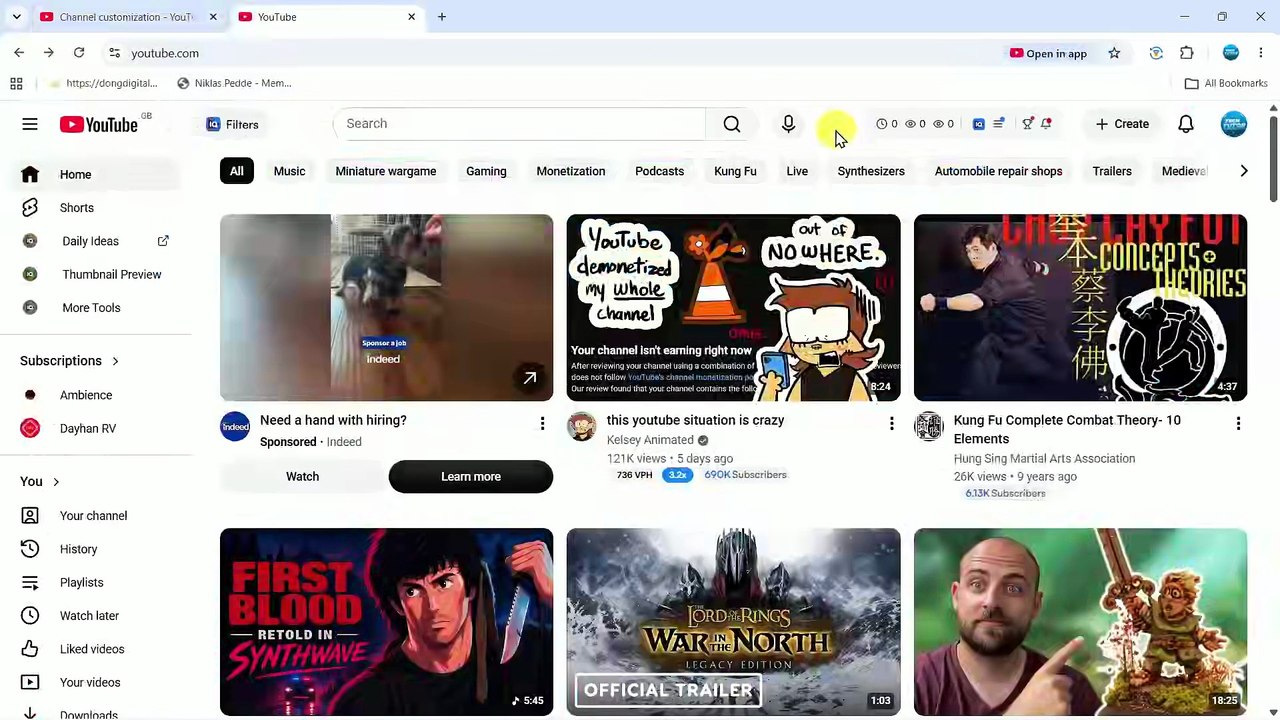Open watch History
1280x720 pixels.
point(96,549)
